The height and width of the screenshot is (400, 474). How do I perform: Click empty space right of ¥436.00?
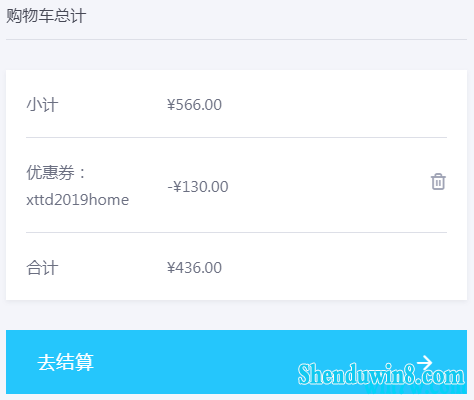[333, 268]
